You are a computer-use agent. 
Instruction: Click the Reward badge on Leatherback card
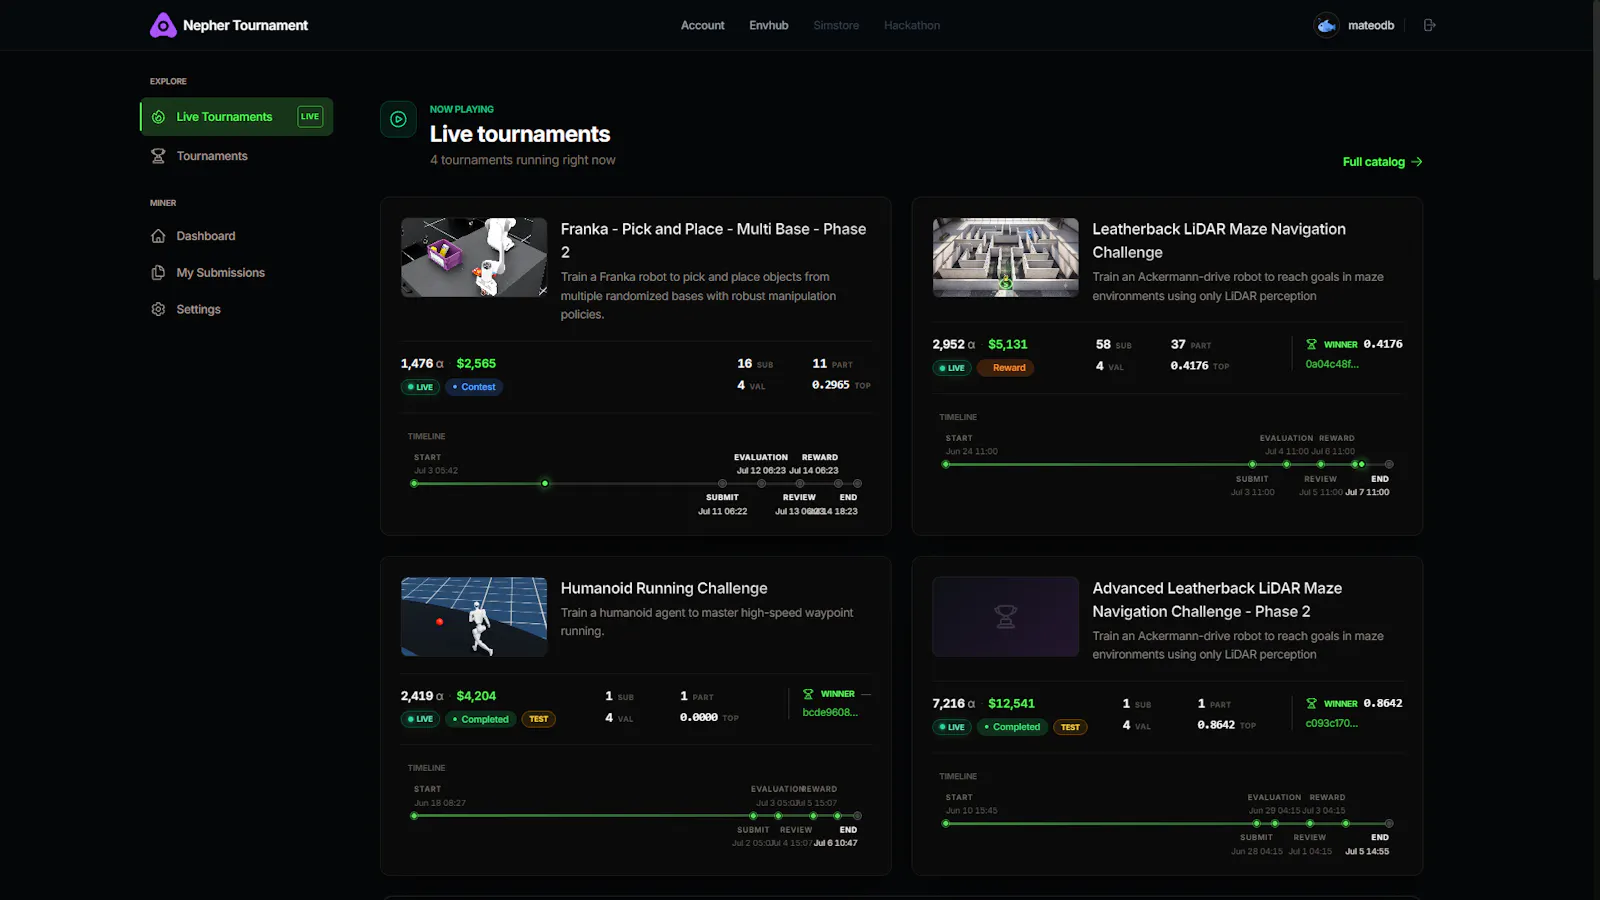click(1005, 368)
